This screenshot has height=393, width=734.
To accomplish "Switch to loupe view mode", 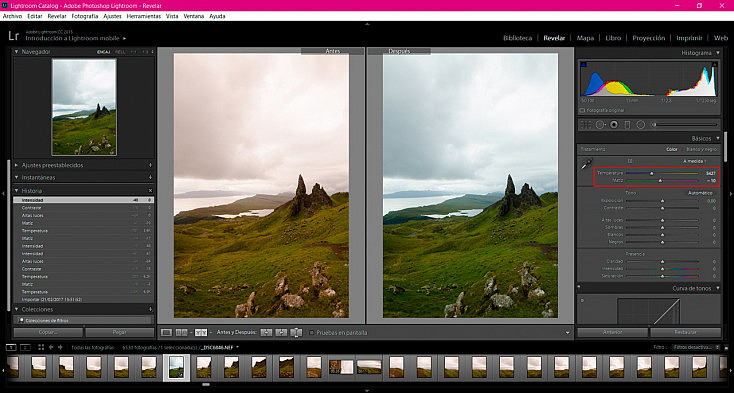I will click(166, 333).
